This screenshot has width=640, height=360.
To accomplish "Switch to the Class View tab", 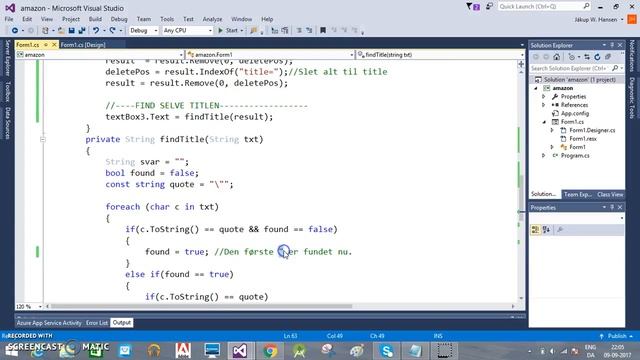I will point(610,194).
